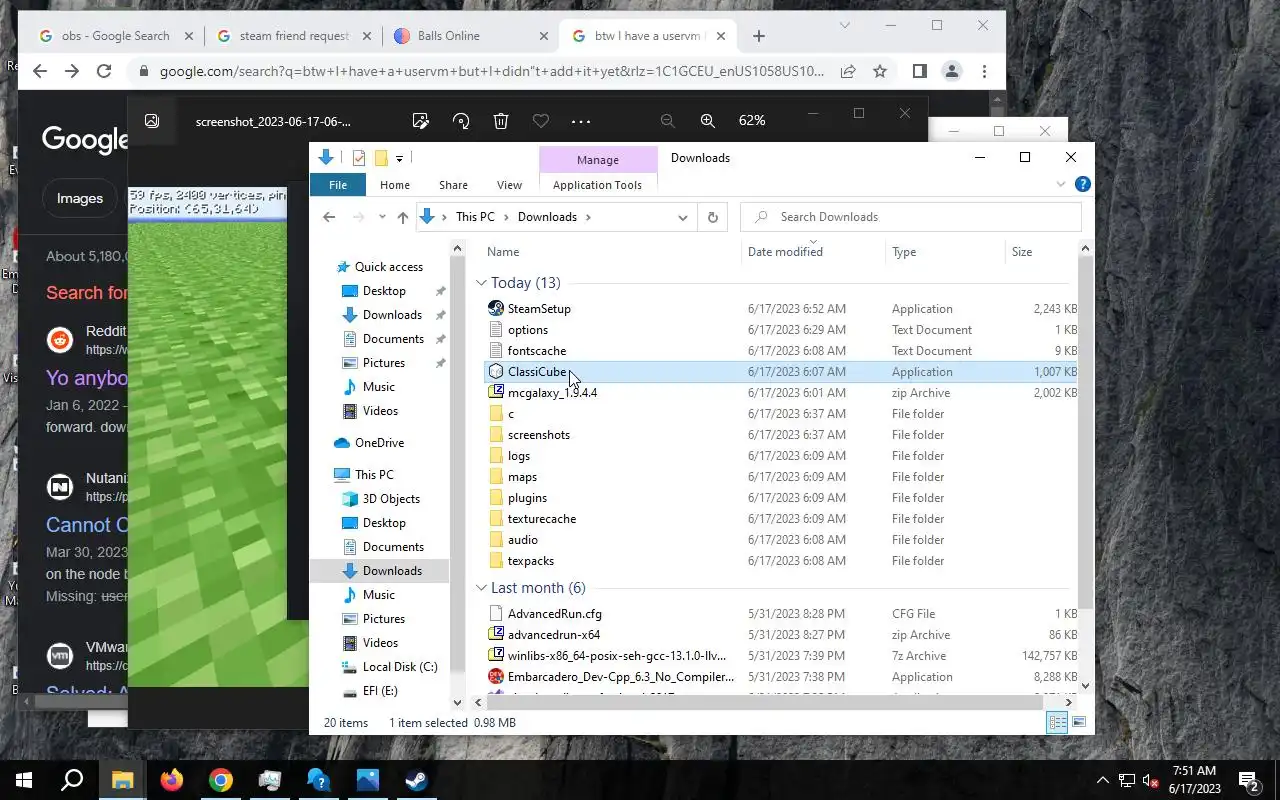Switch to details view layout icon

pos(1057,723)
